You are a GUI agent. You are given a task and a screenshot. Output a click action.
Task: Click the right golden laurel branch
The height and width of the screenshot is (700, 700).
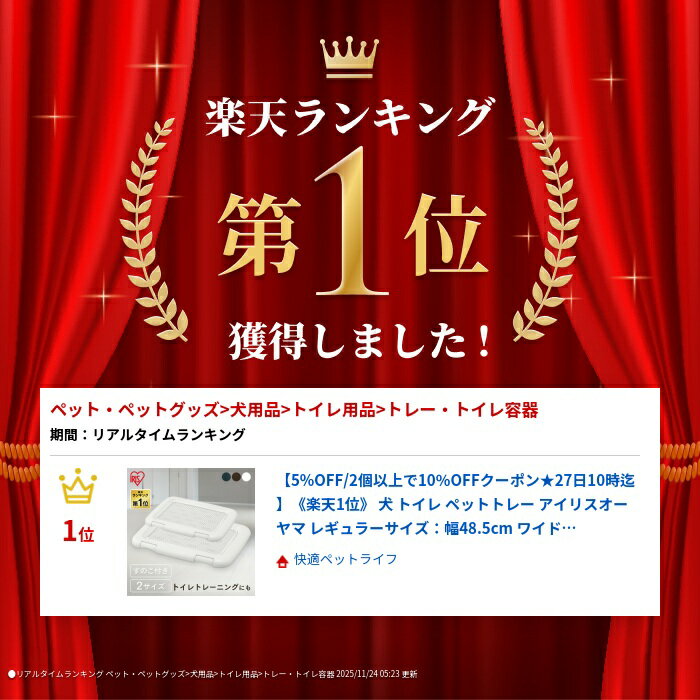(x=546, y=230)
